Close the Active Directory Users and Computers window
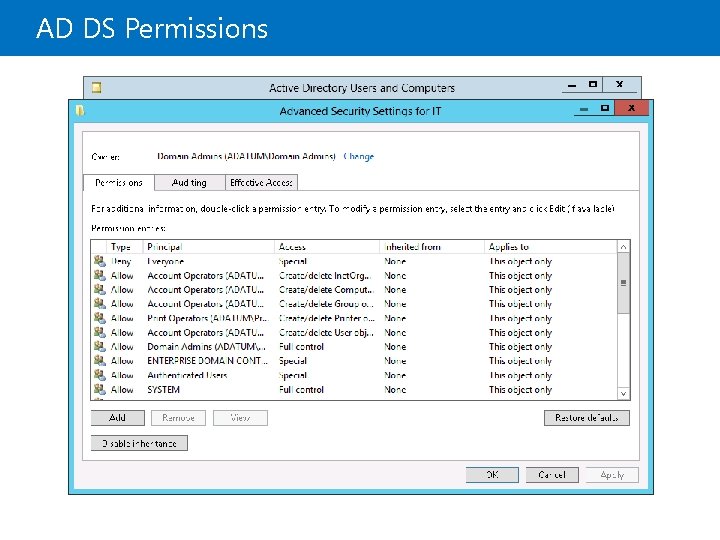This screenshot has width=720, height=540. 619,84
